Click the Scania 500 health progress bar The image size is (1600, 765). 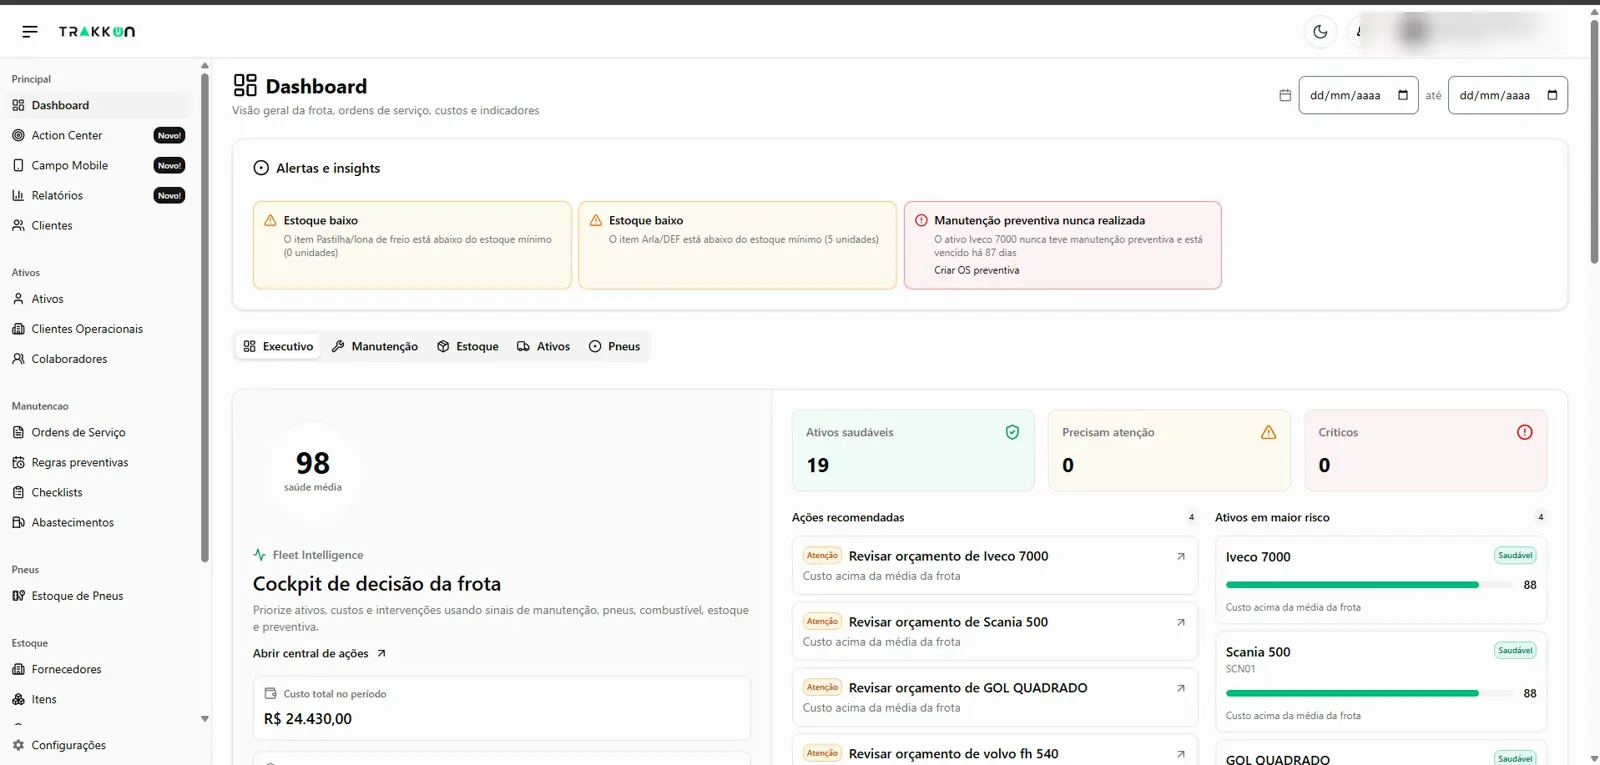coord(1370,693)
